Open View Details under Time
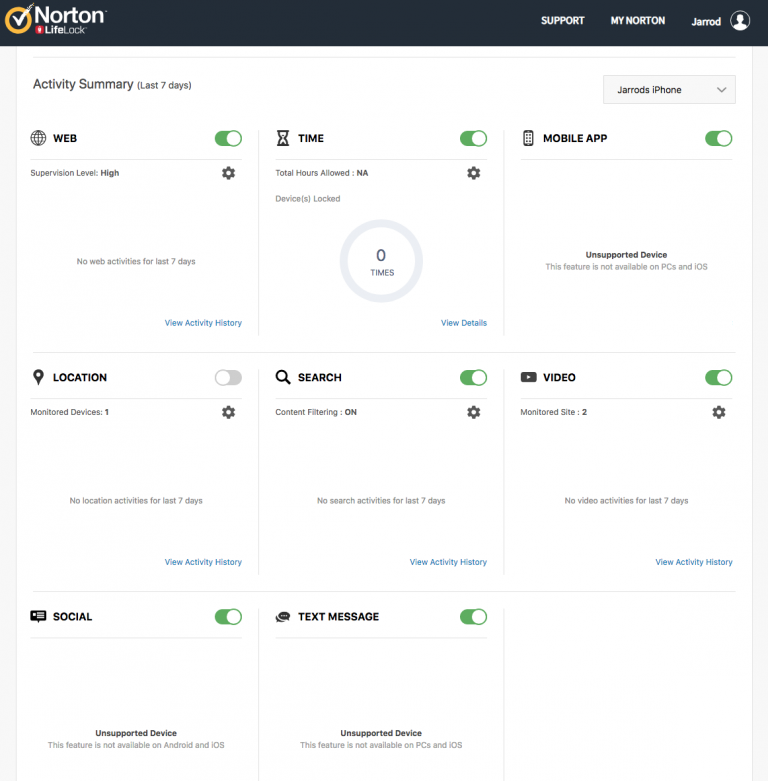This screenshot has height=781, width=768. [x=463, y=323]
